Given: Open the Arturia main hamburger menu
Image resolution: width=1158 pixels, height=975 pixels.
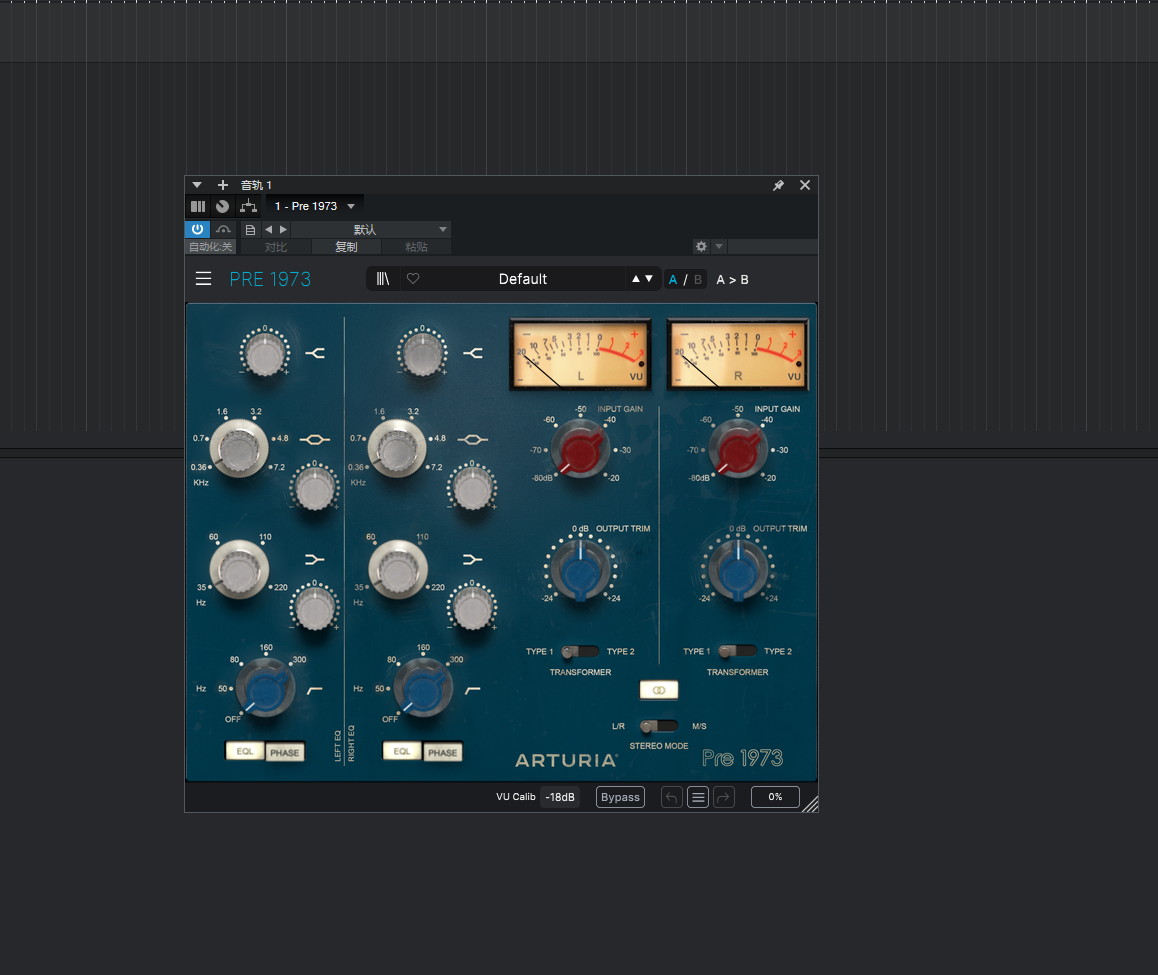Looking at the screenshot, I should click(203, 278).
